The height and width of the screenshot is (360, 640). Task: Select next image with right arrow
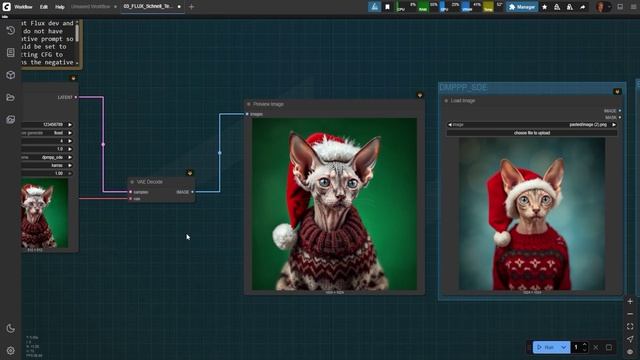point(613,124)
